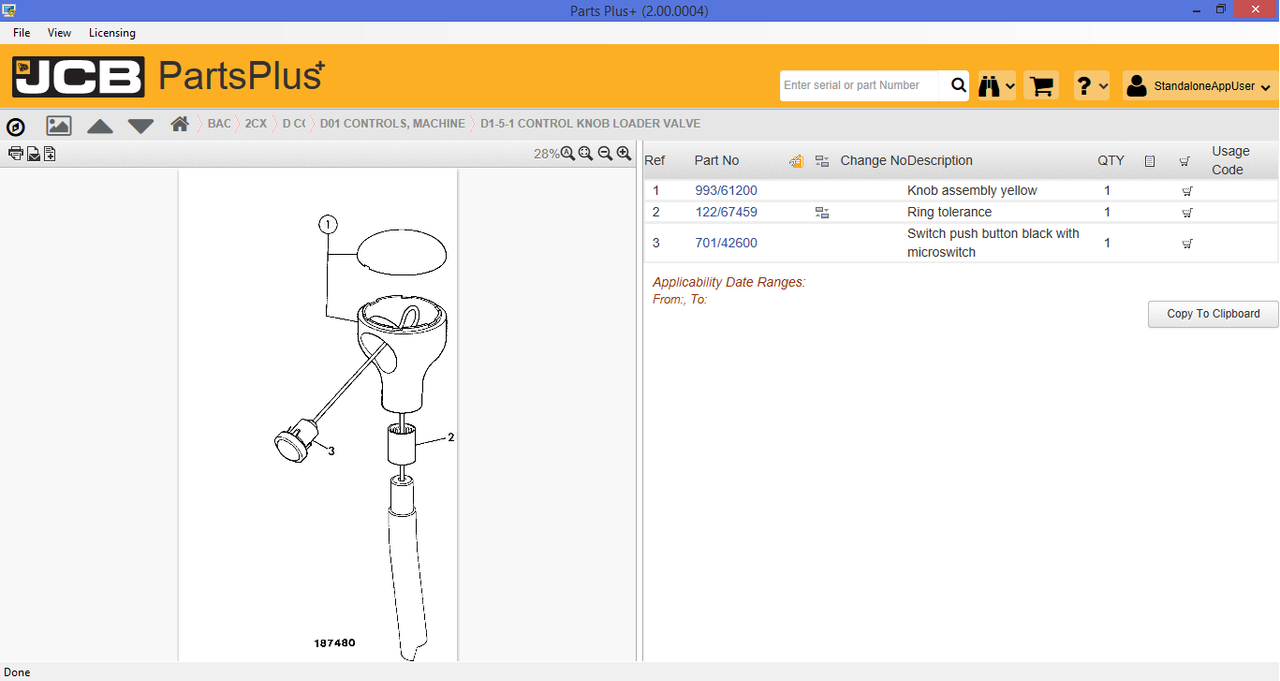The height and width of the screenshot is (681, 1280).
Task: Click the Applicability Date Ranges text
Action: (x=729, y=283)
